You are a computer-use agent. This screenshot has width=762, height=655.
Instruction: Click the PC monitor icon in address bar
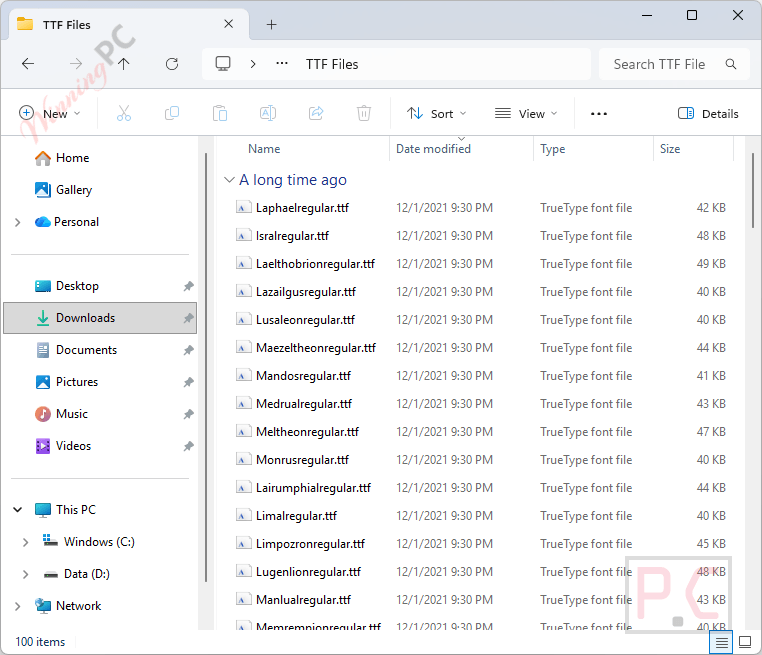(x=223, y=64)
